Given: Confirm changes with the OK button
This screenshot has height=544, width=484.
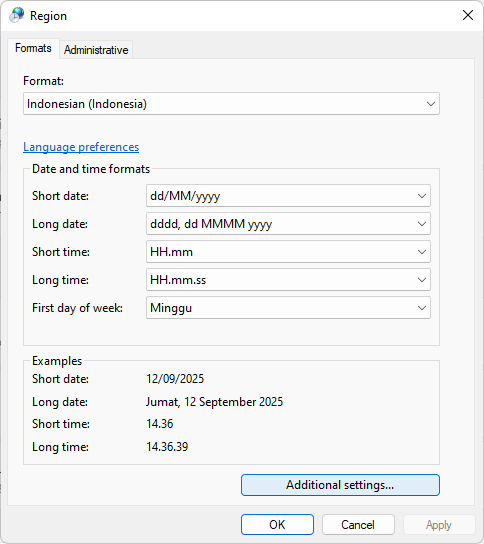Looking at the screenshot, I should pos(277,525).
